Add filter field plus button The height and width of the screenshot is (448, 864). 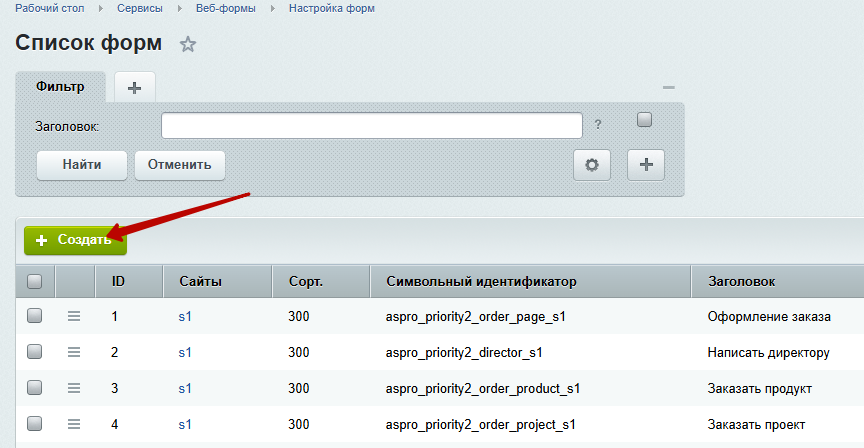(645, 165)
